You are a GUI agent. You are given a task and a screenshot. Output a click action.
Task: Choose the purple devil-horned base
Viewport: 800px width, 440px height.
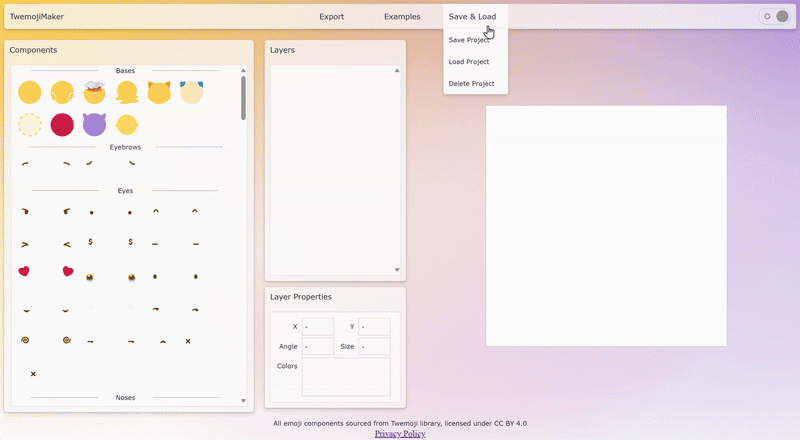pyautogui.click(x=94, y=125)
